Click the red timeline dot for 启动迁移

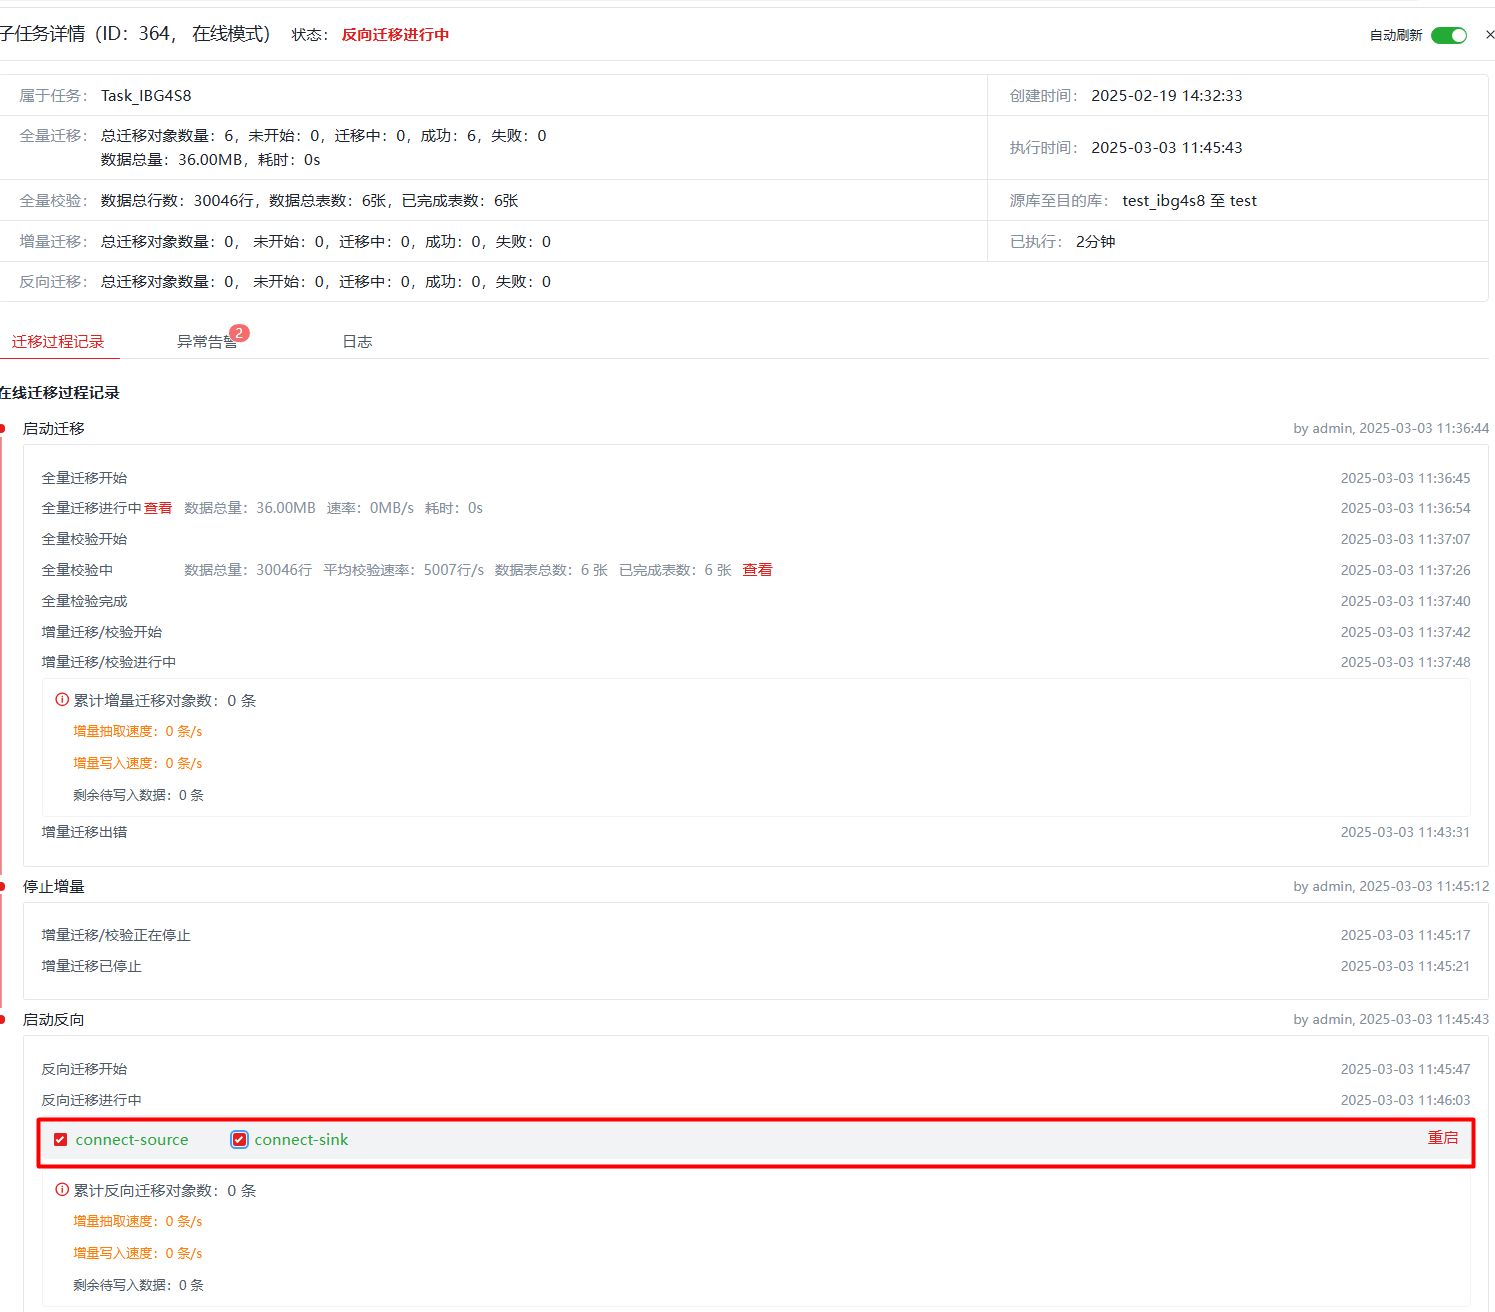pyautogui.click(x=3, y=429)
